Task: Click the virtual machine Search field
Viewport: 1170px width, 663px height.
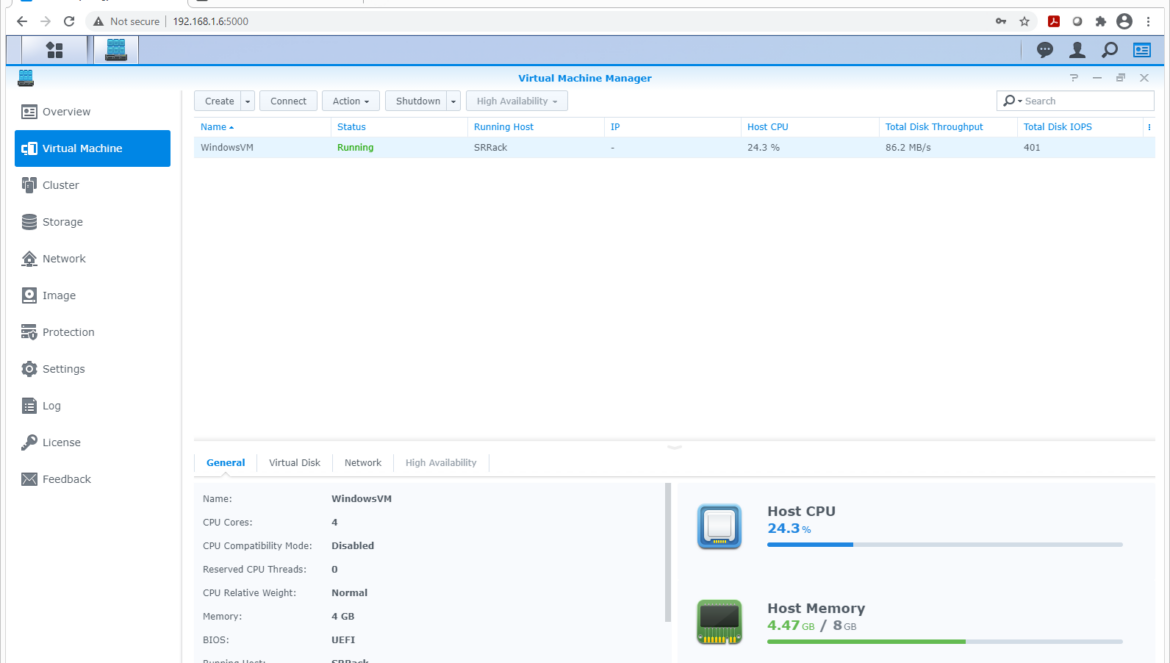Action: point(1075,101)
